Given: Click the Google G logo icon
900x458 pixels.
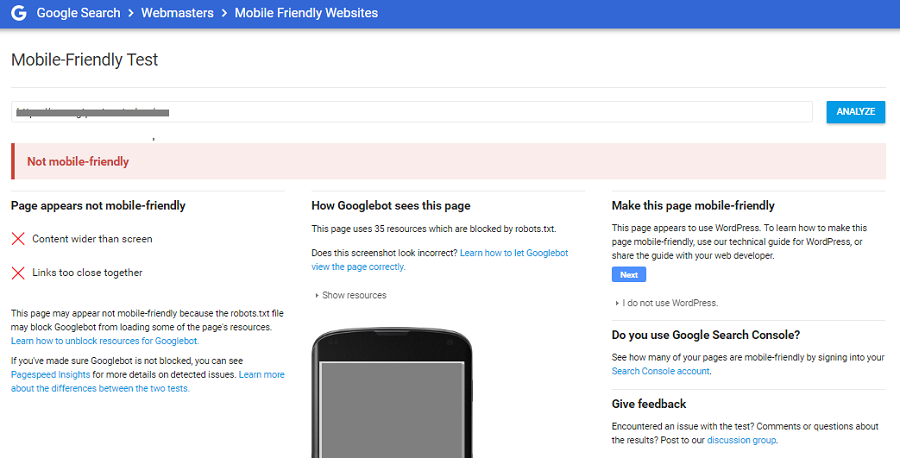Looking at the screenshot, I should point(19,13).
